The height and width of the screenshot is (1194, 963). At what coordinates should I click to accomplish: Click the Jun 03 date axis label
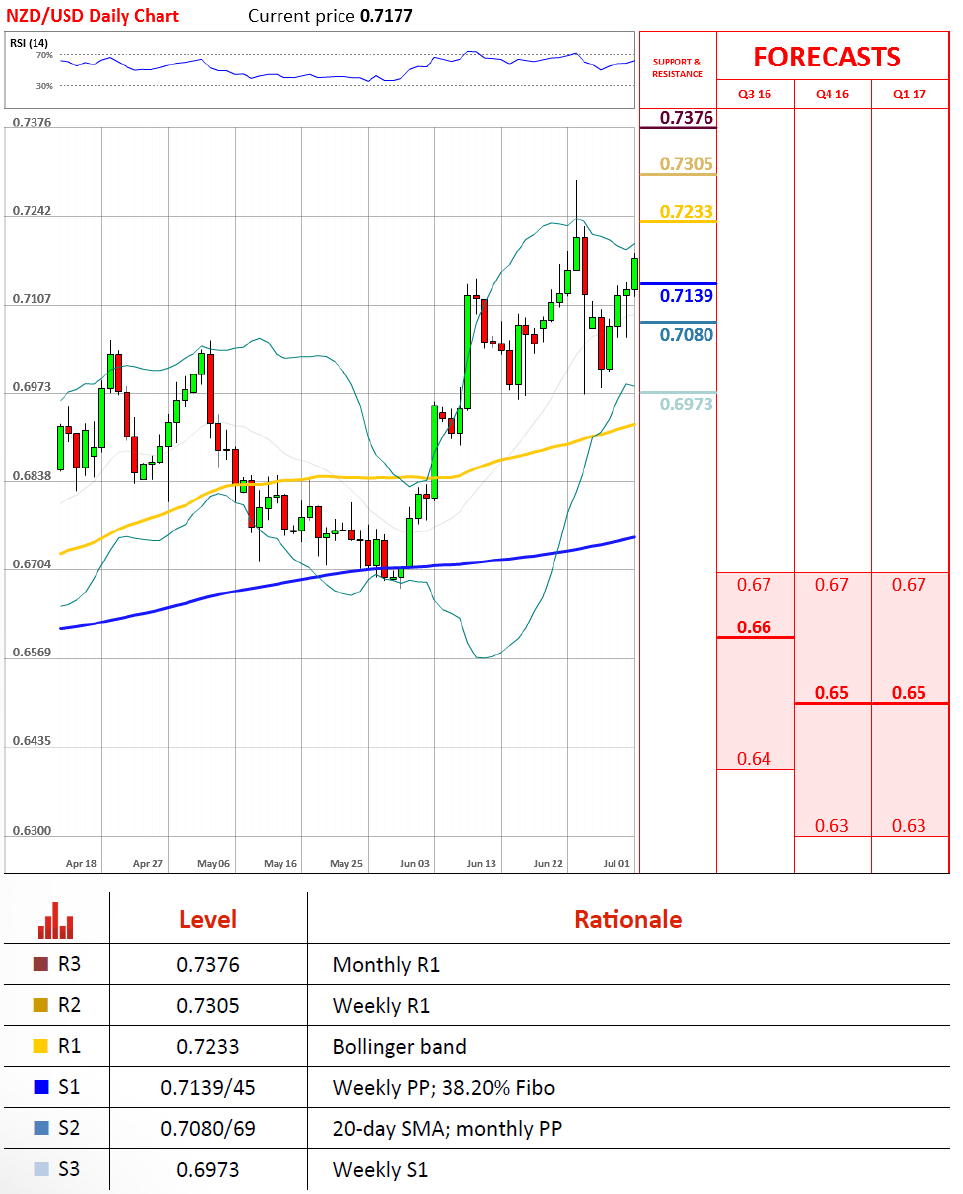coord(415,864)
